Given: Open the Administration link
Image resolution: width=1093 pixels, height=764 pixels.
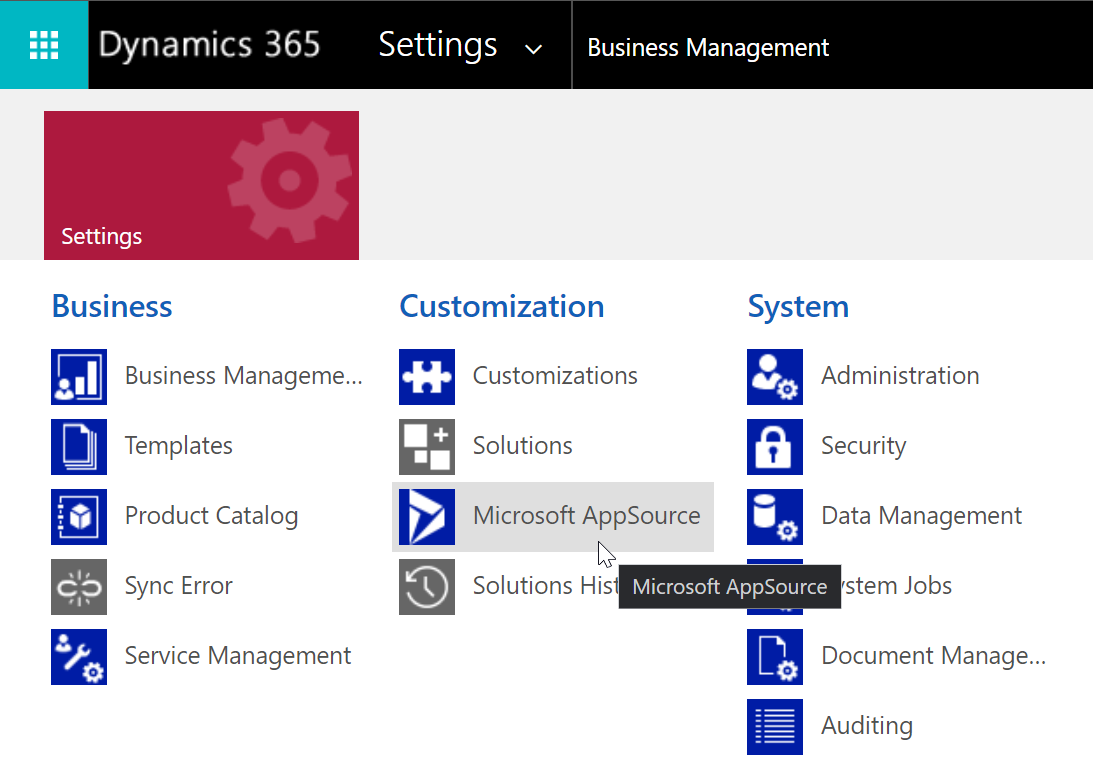Looking at the screenshot, I should tap(900, 376).
